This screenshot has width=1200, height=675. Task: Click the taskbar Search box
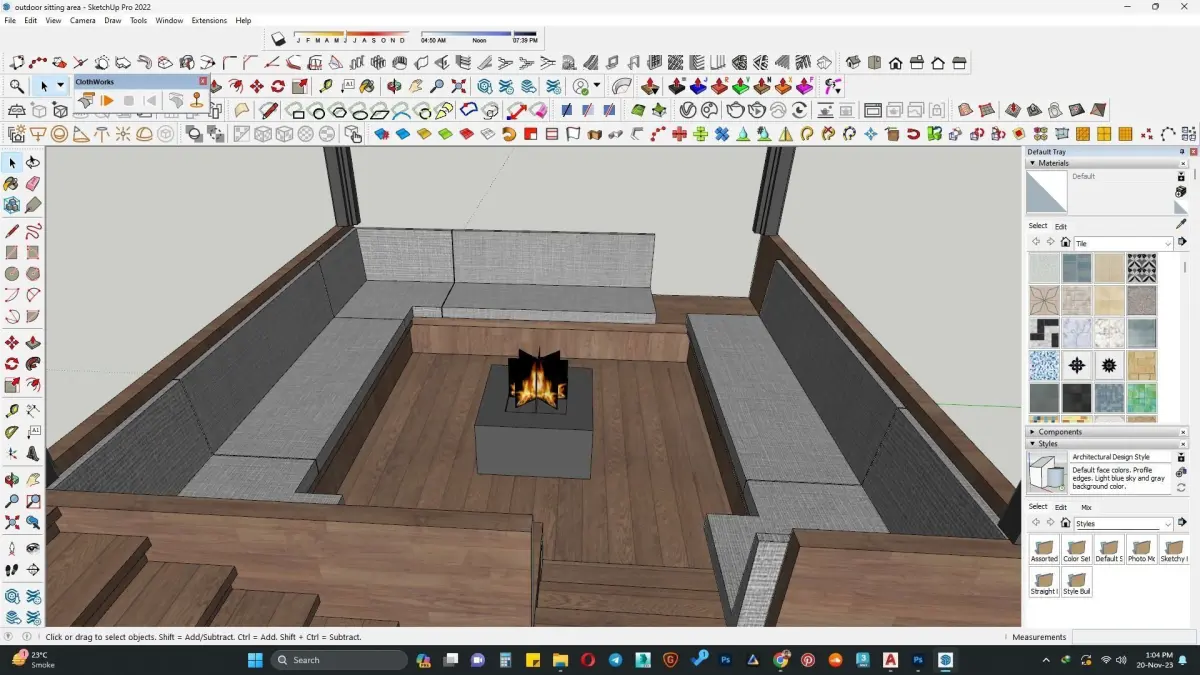coord(339,660)
